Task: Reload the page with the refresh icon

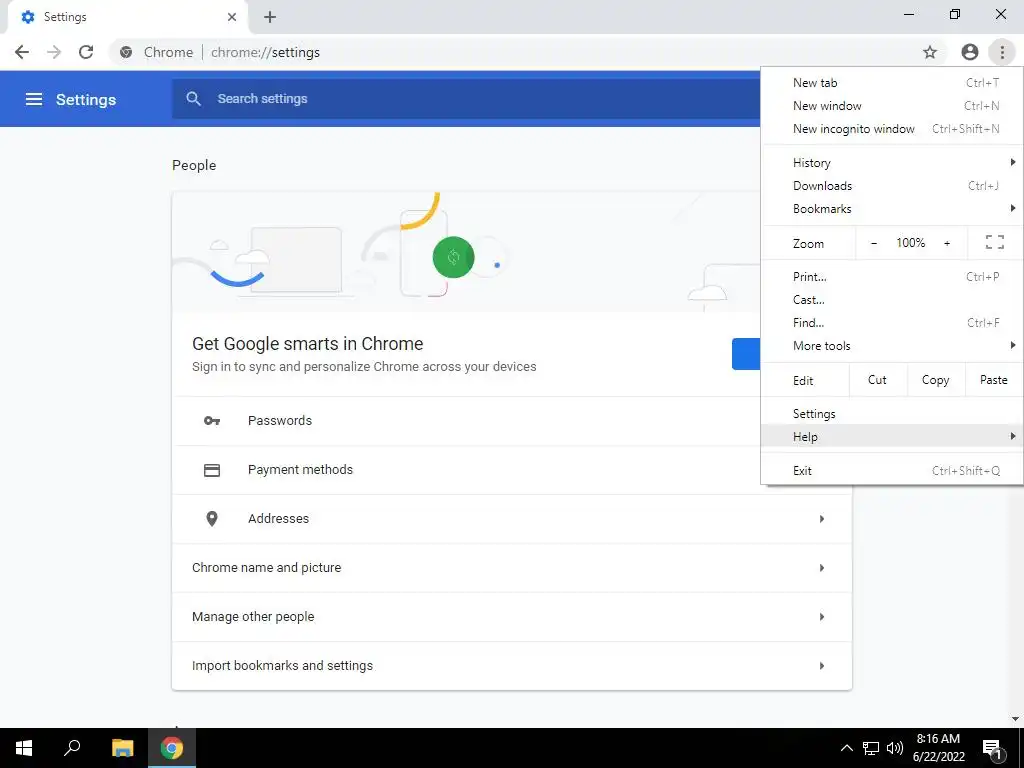Action: (86, 52)
